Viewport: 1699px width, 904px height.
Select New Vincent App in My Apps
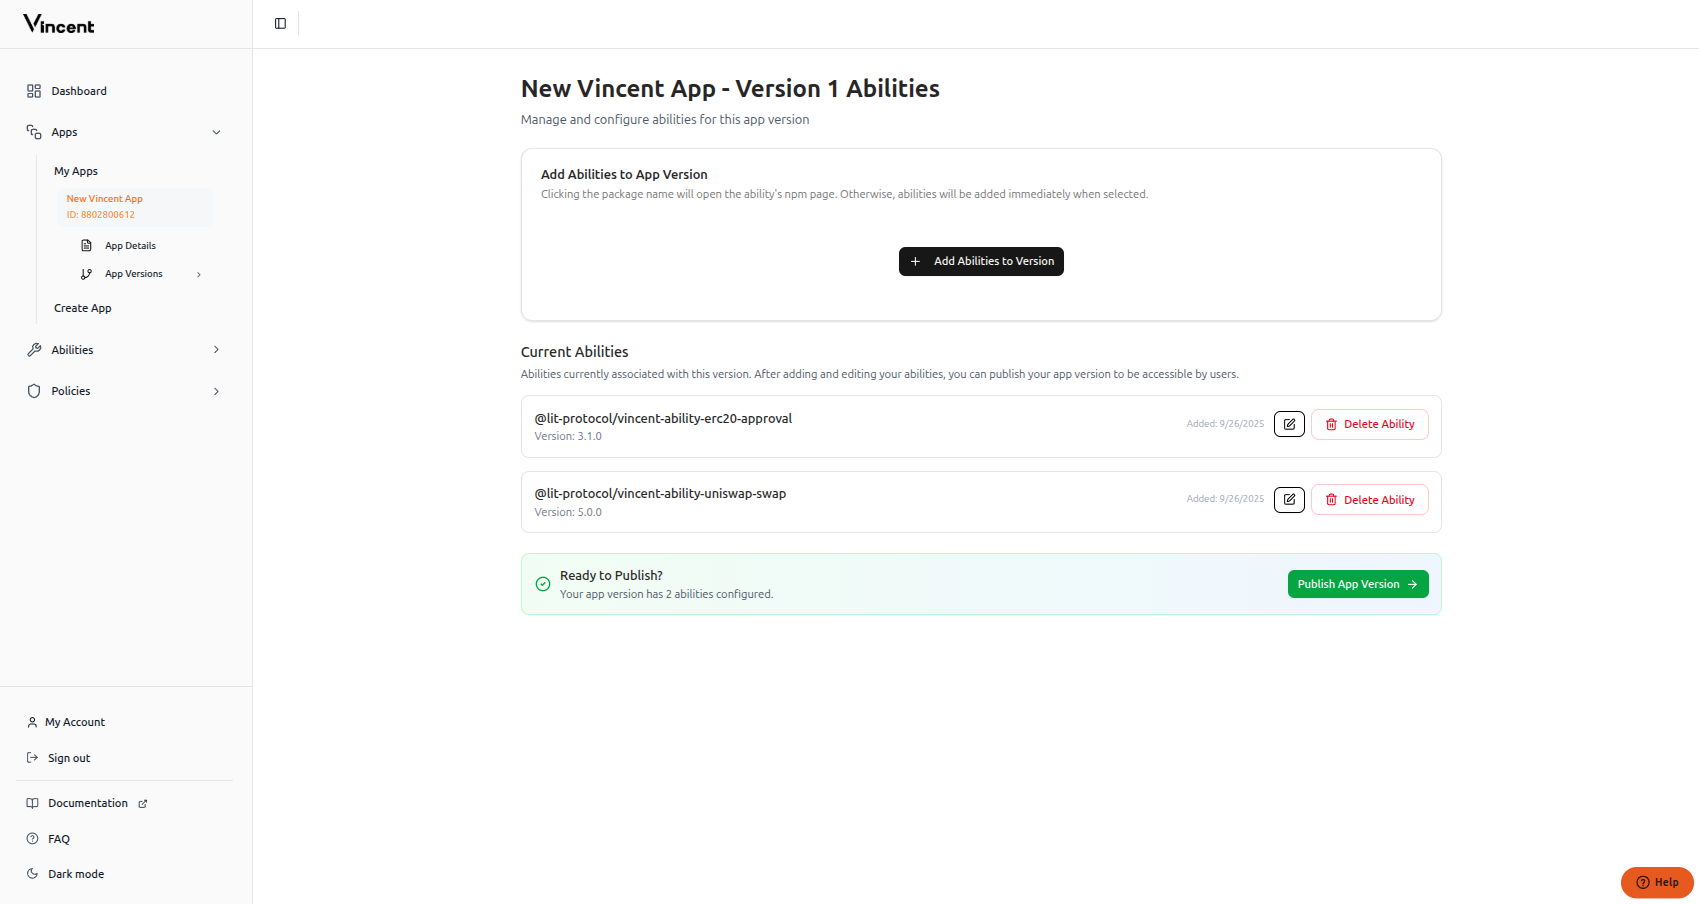[x=104, y=198]
